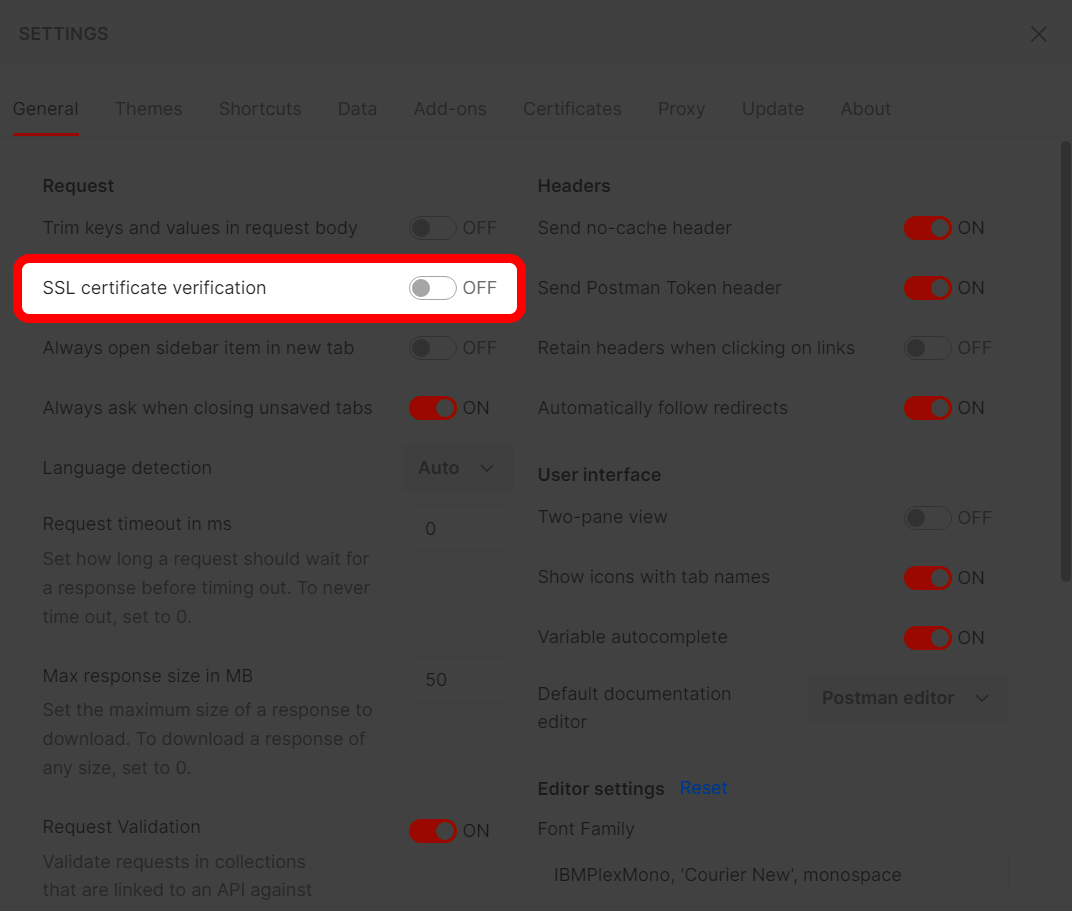The image size is (1072, 911).
Task: Switch to the Themes tab
Action: pos(148,109)
